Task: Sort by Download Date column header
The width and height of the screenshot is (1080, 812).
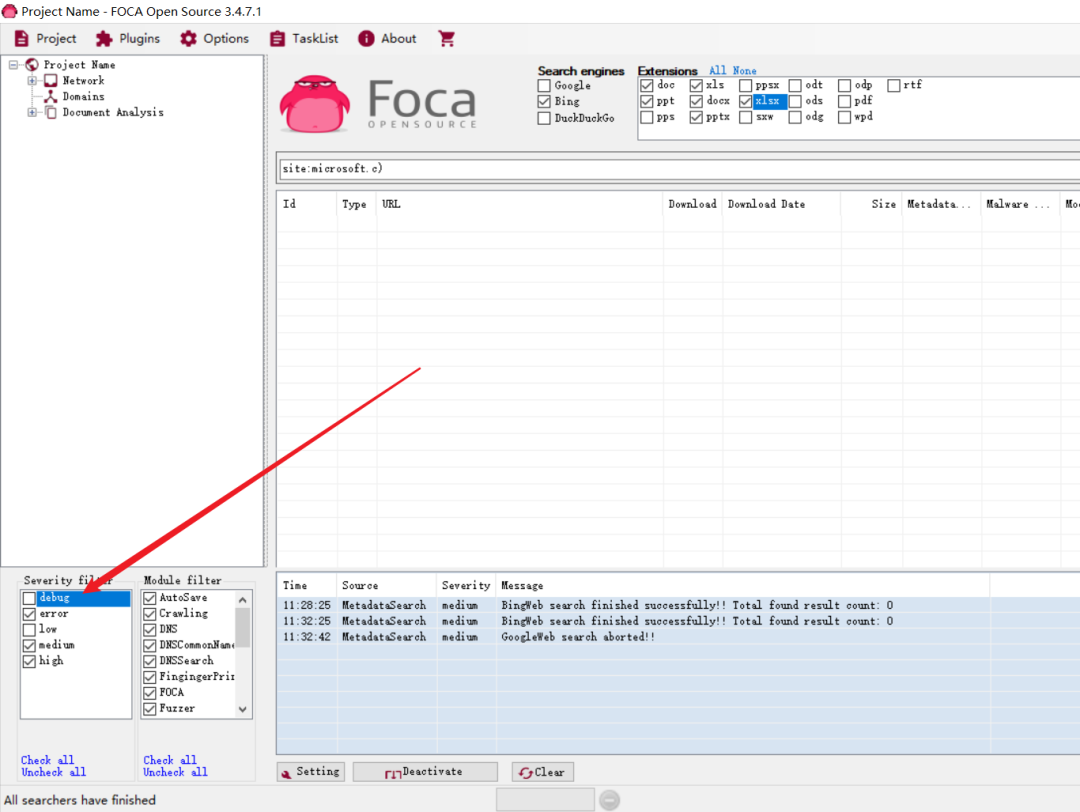Action: click(781, 204)
